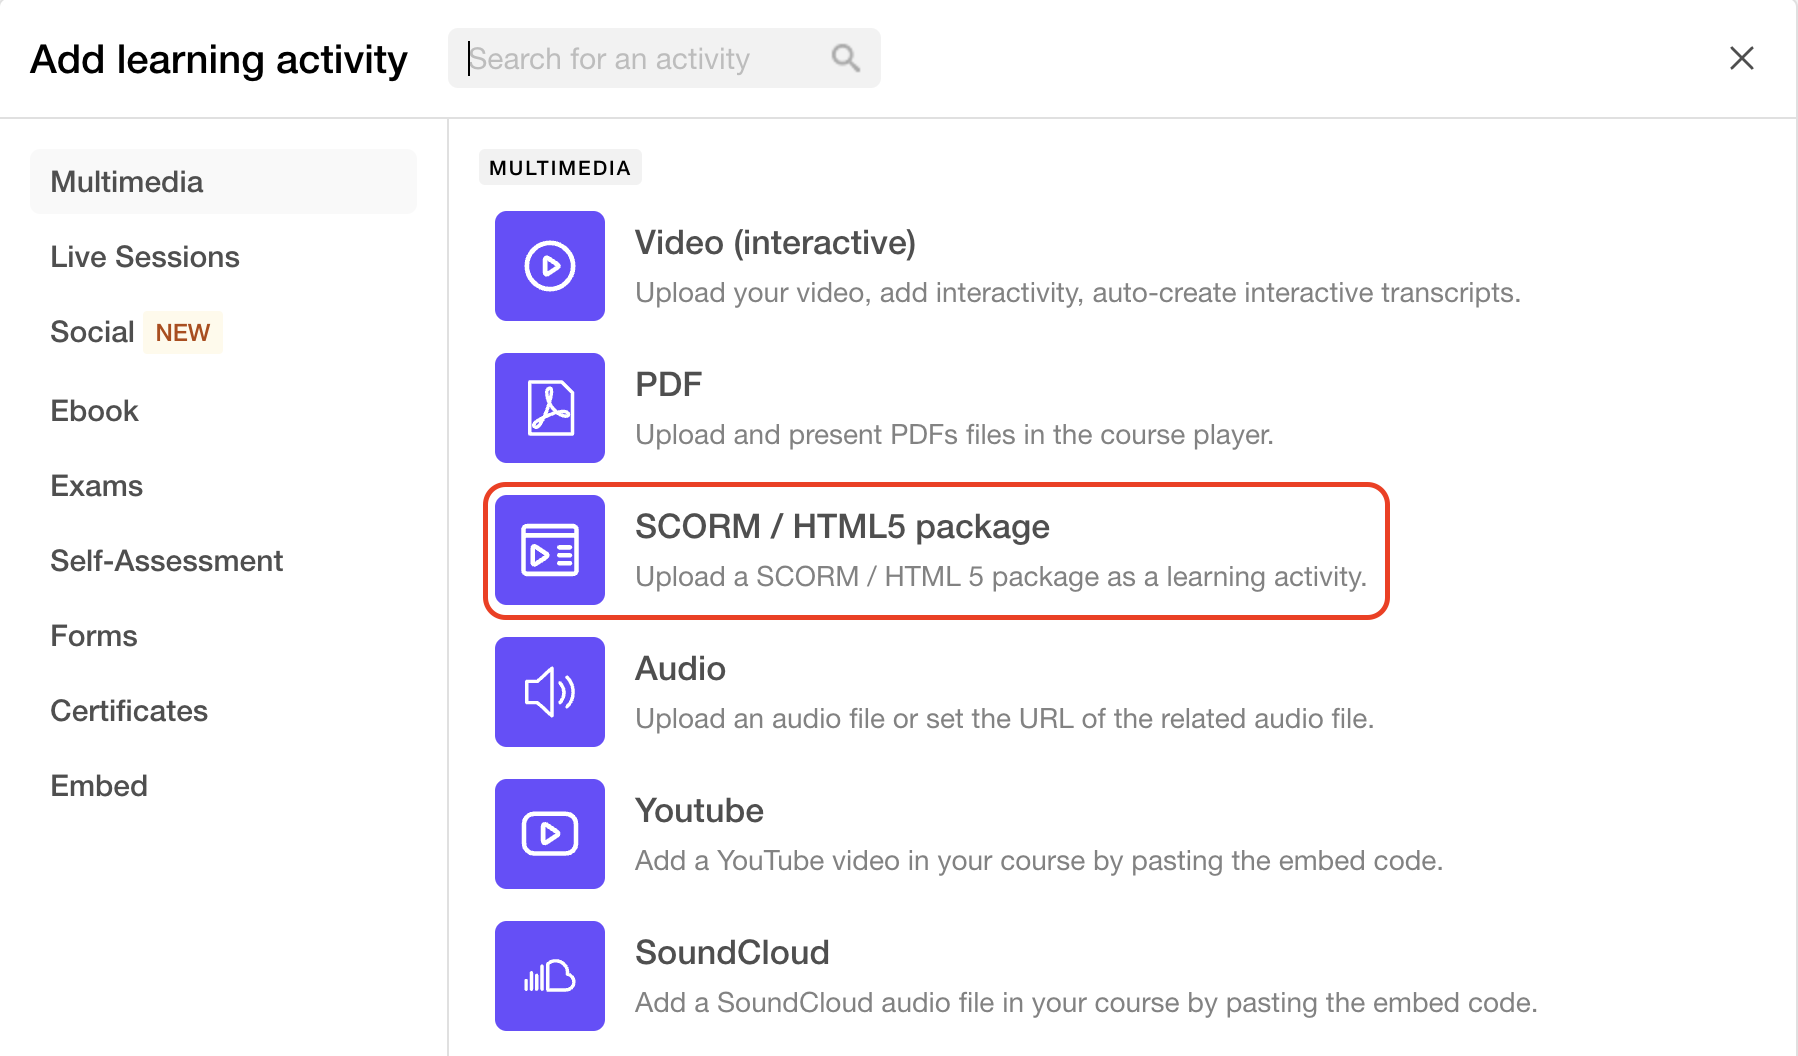Image resolution: width=1798 pixels, height=1056 pixels.
Task: Switch to Live Sessions category
Action: click(145, 257)
